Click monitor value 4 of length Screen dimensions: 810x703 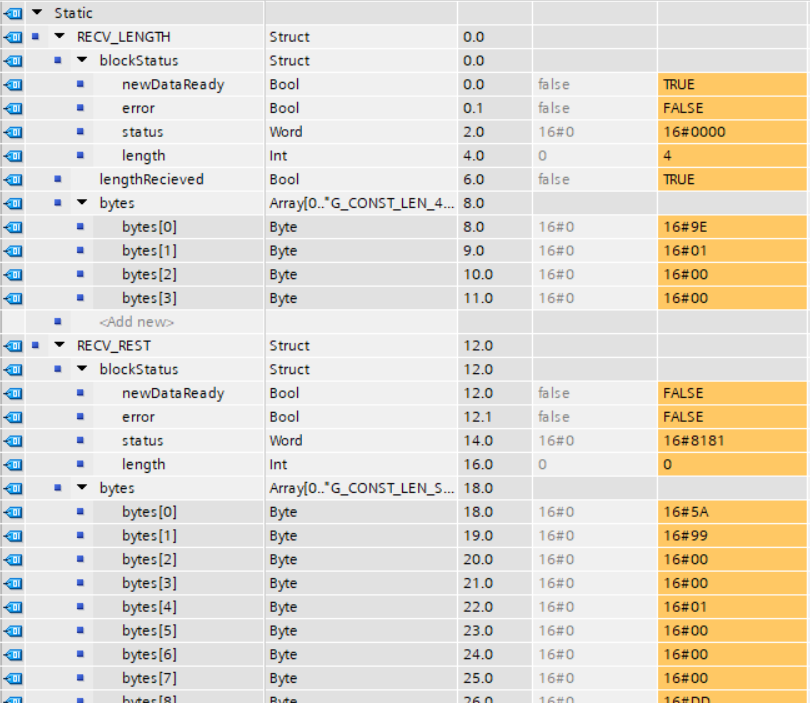(732, 155)
